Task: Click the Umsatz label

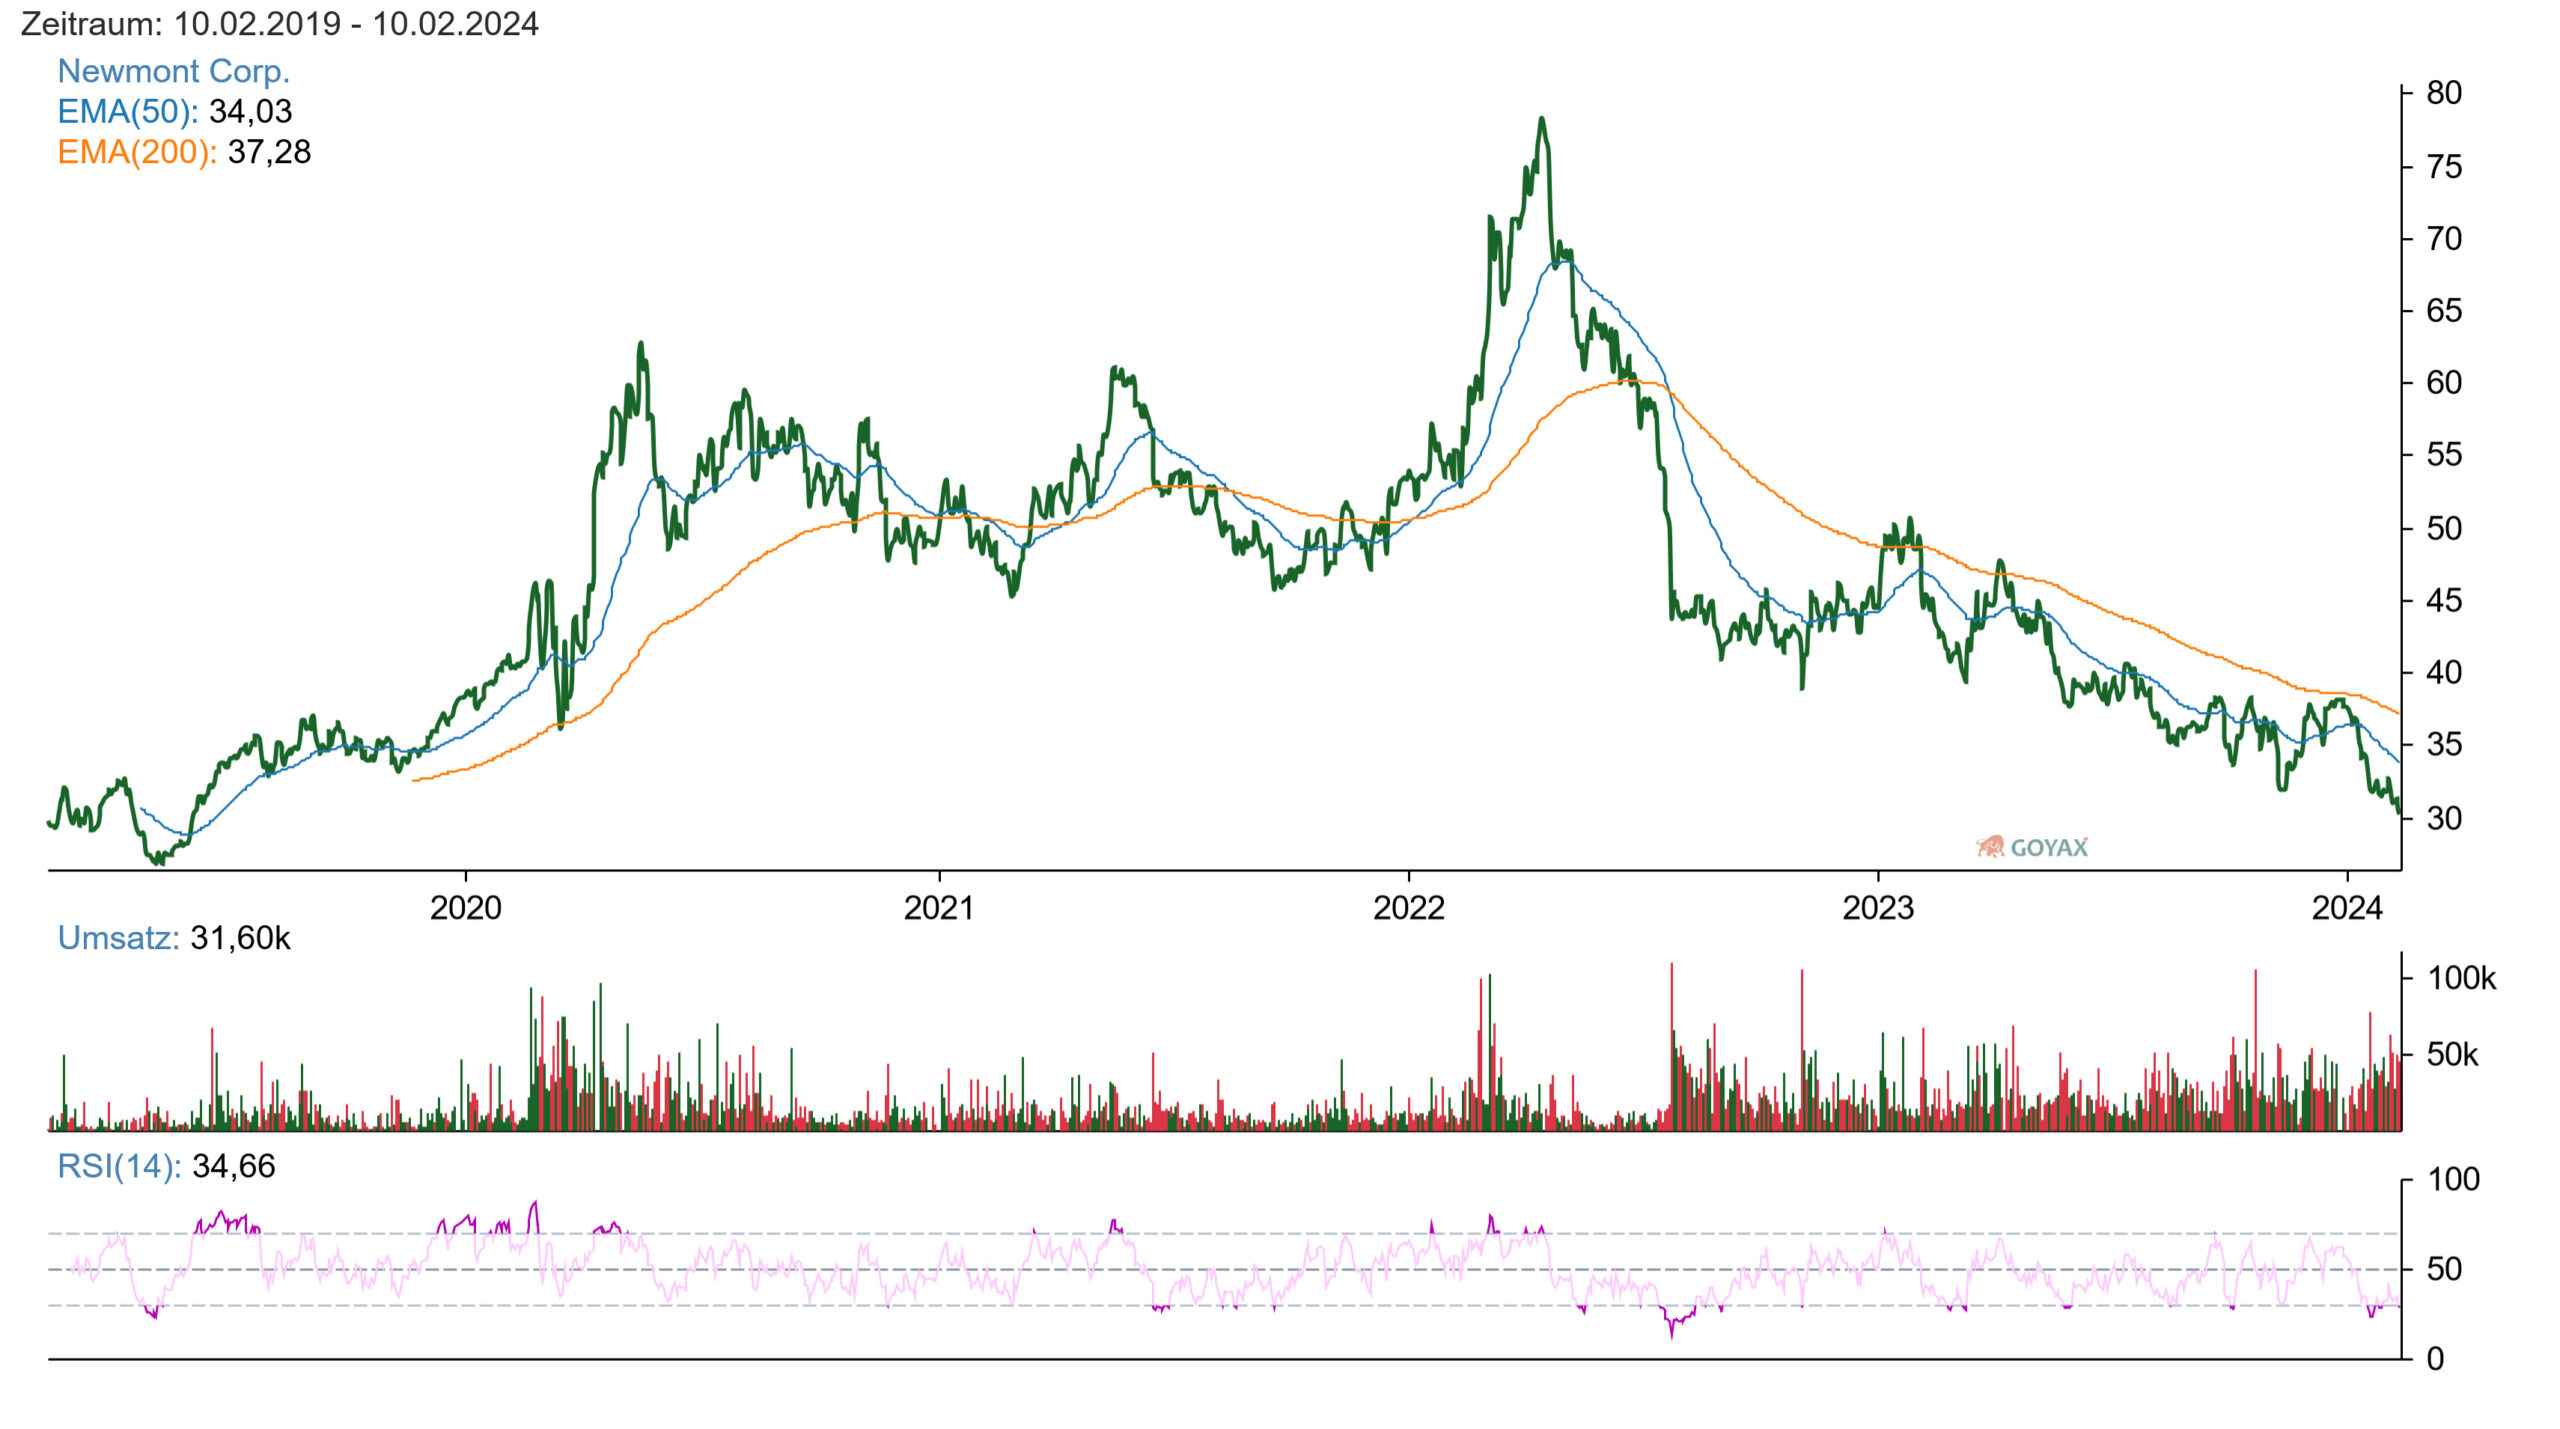Action: pos(118,938)
